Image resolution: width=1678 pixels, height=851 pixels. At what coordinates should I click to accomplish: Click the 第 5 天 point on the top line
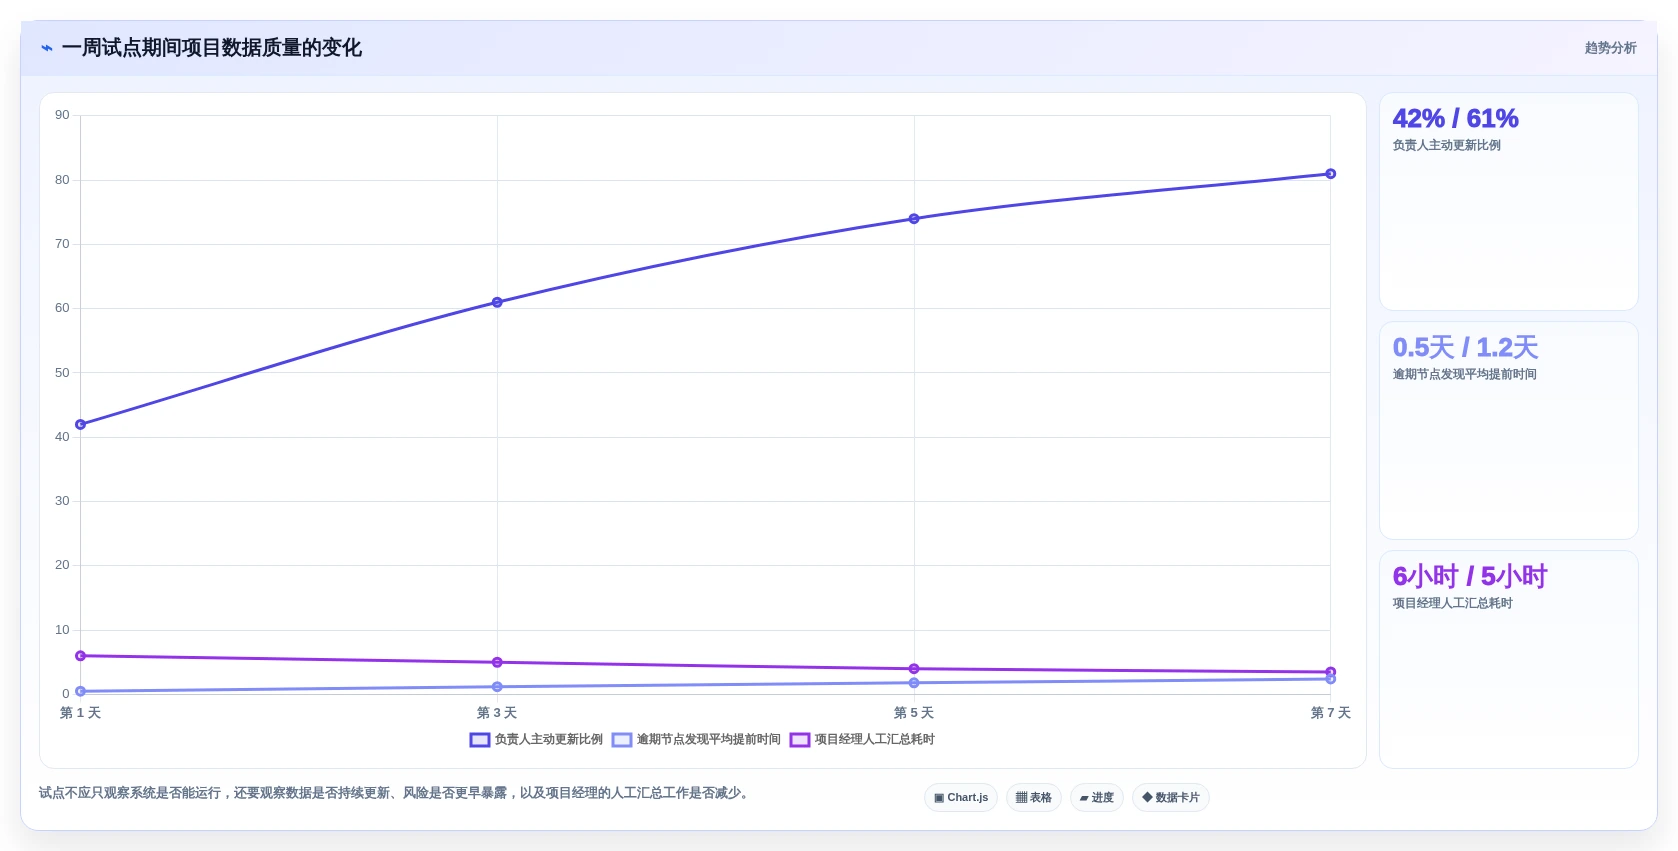(x=914, y=219)
